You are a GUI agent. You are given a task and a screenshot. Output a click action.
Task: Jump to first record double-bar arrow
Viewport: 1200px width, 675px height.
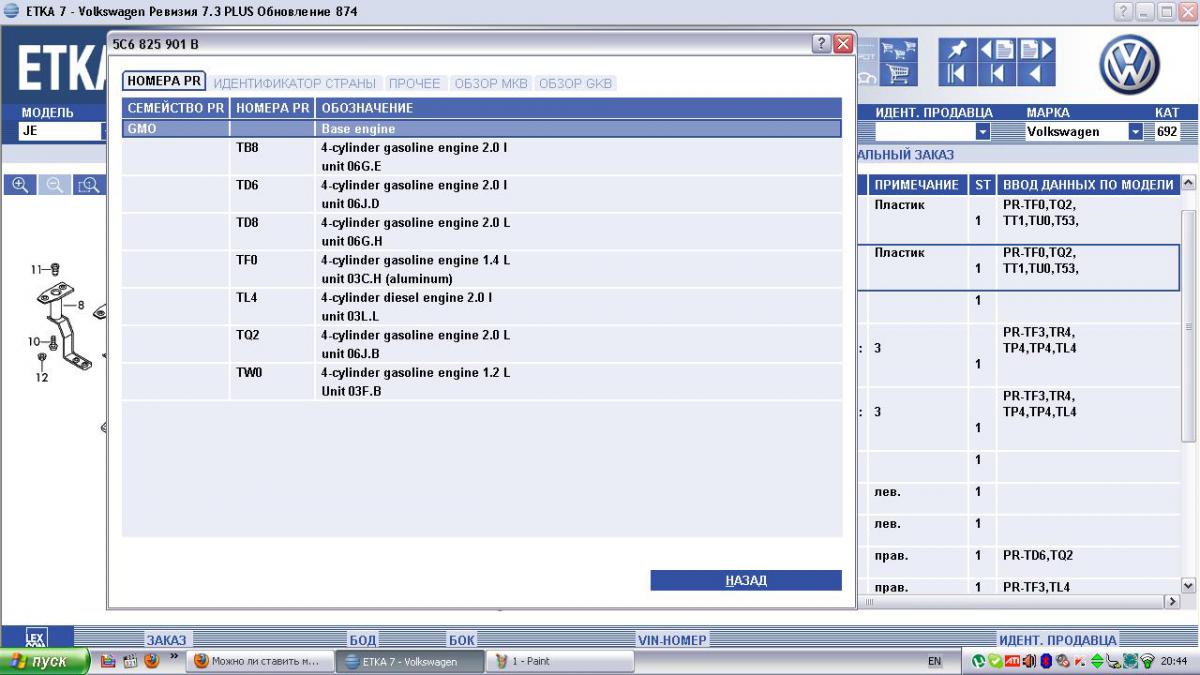(956, 74)
